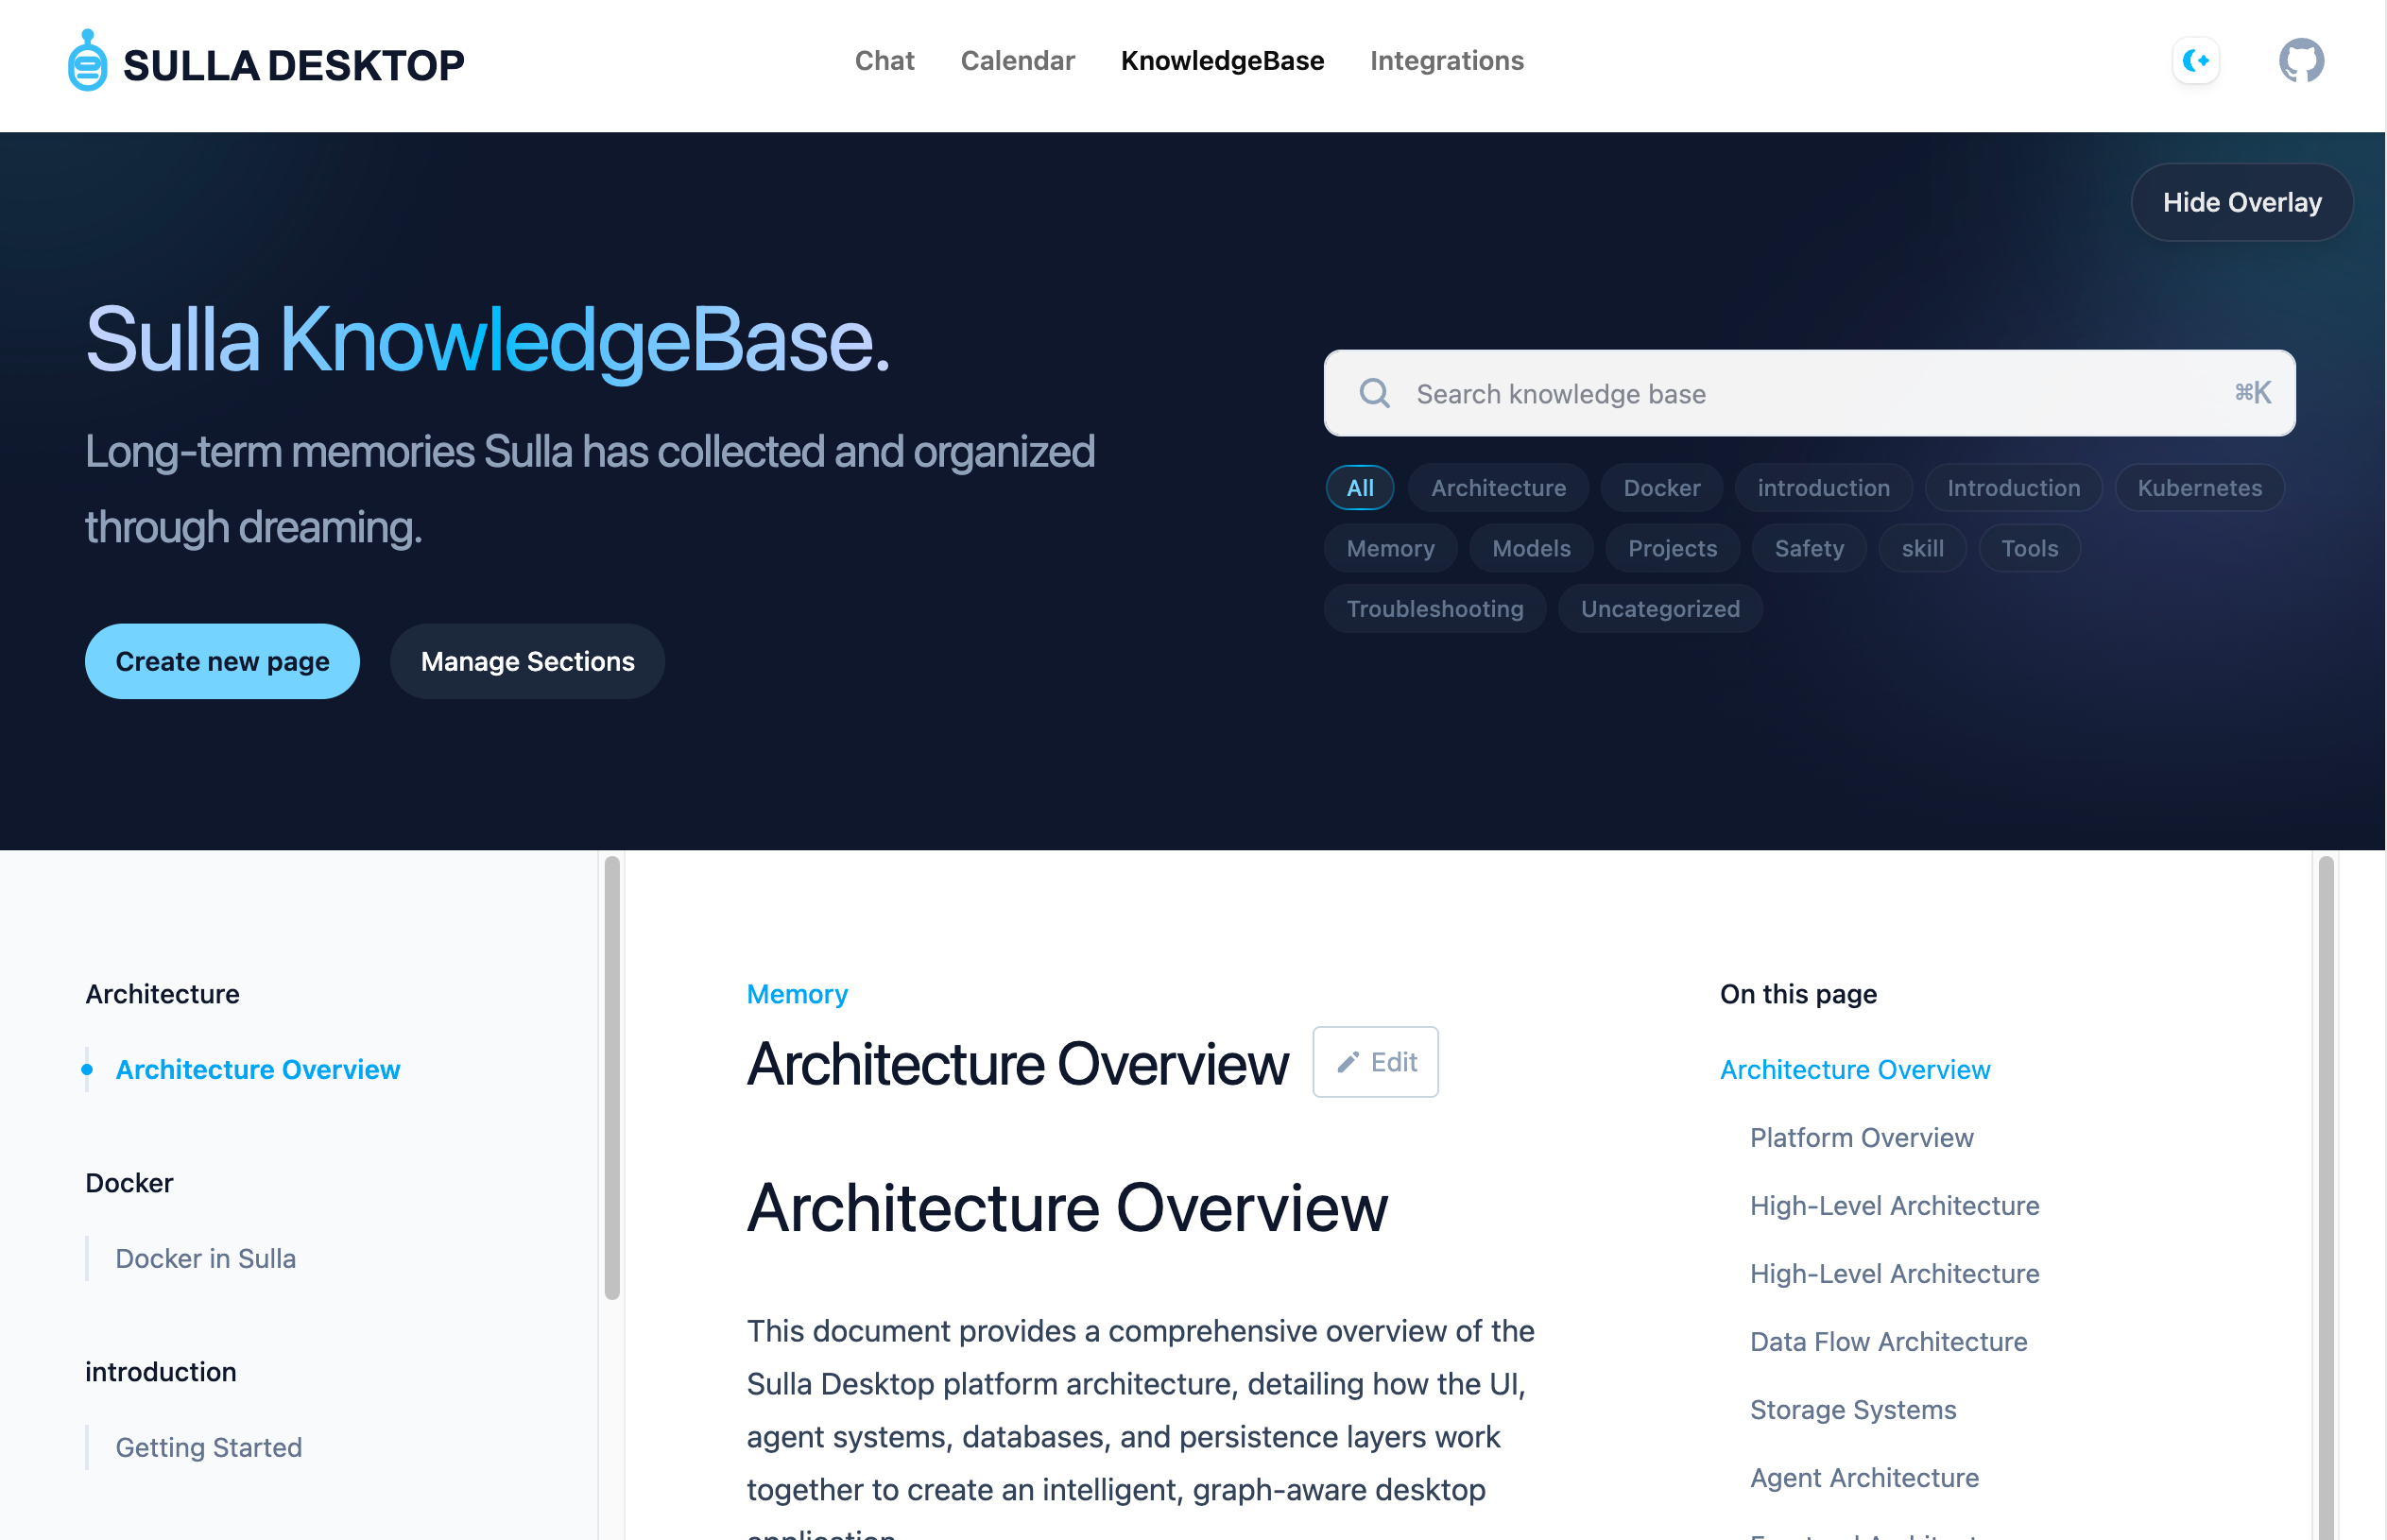The image size is (2387, 1540).
Task: Switch to the Calendar tab
Action: coord(1017,60)
